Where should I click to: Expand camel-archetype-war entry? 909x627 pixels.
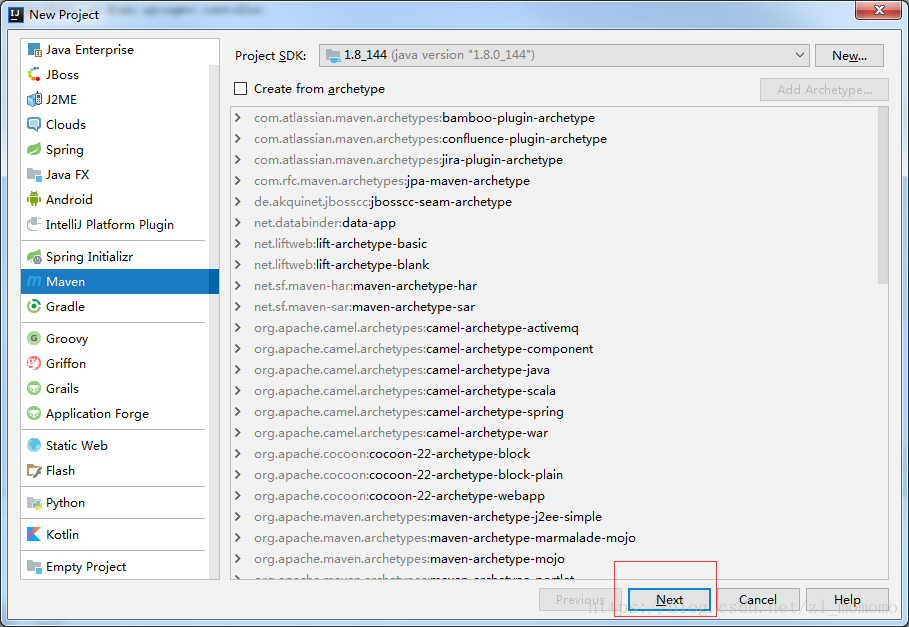pos(238,432)
